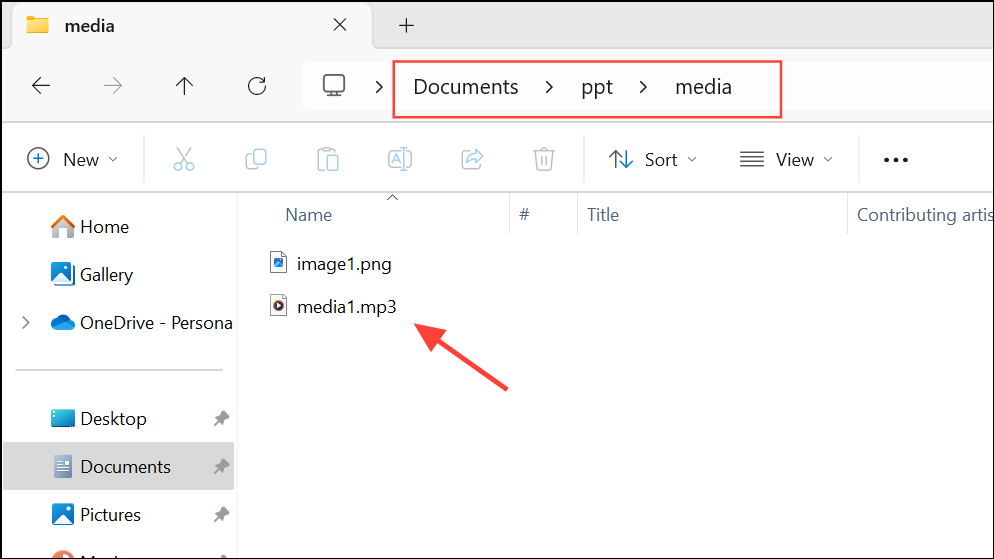The image size is (994, 559).
Task: Click the Paste clipboard icon
Action: (x=328, y=159)
